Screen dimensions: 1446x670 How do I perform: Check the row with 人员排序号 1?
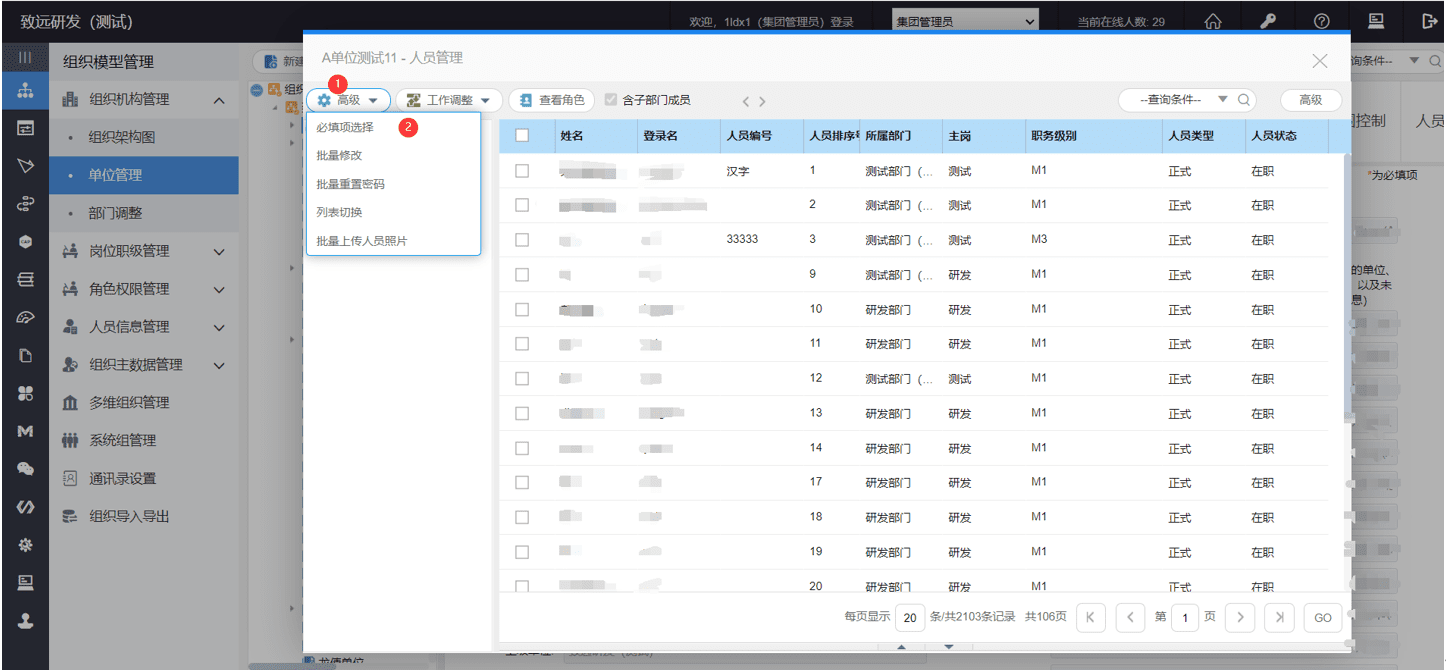[522, 171]
